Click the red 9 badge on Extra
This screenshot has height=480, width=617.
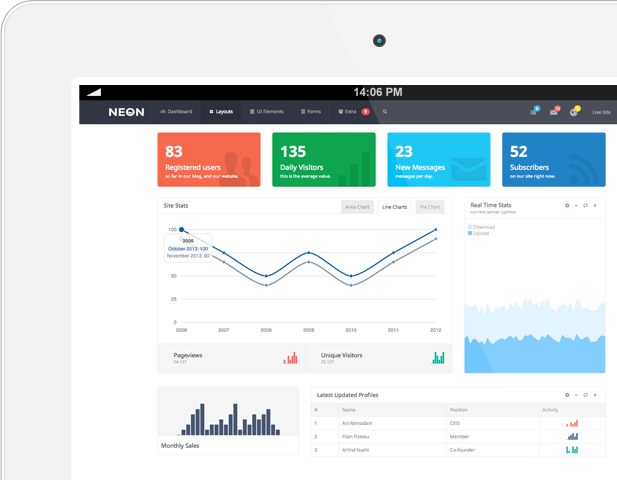point(366,112)
